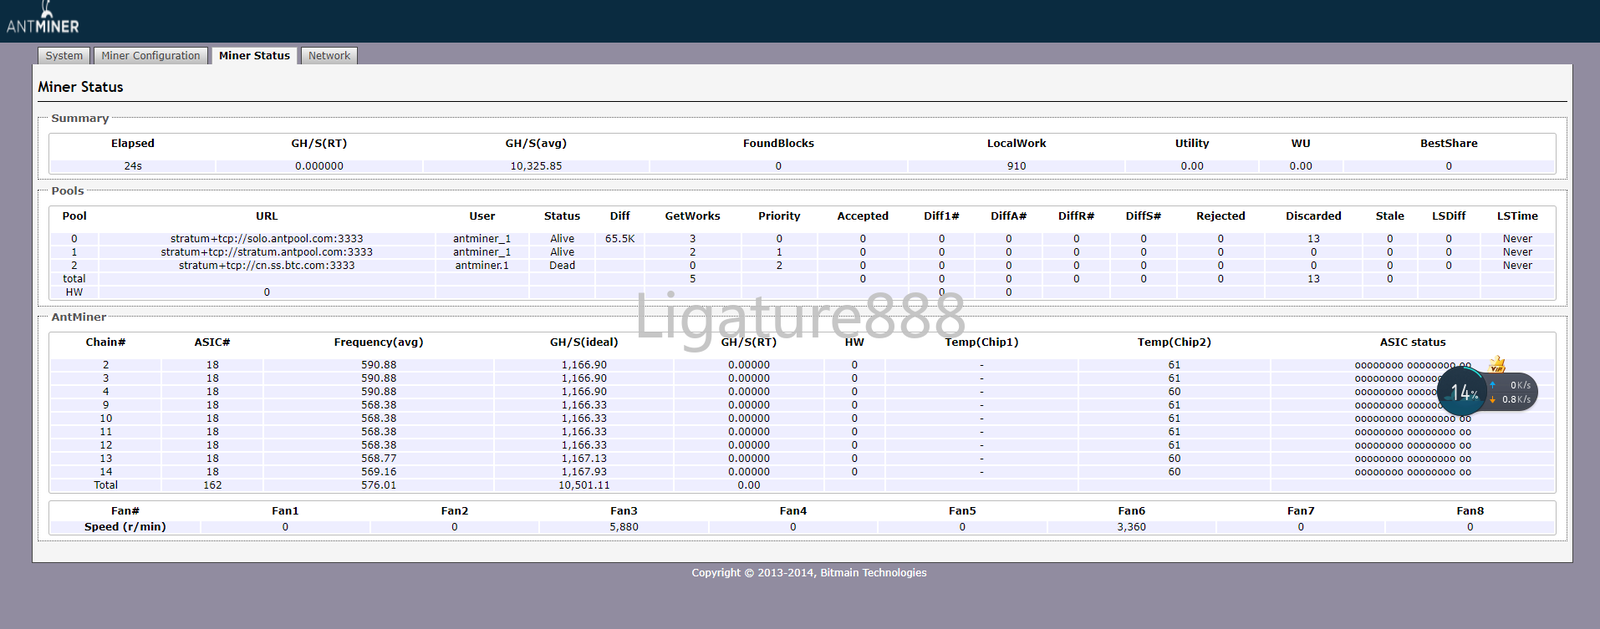Click the 'Miner Status' page heading
The width and height of the screenshot is (1600, 629).
[81, 87]
